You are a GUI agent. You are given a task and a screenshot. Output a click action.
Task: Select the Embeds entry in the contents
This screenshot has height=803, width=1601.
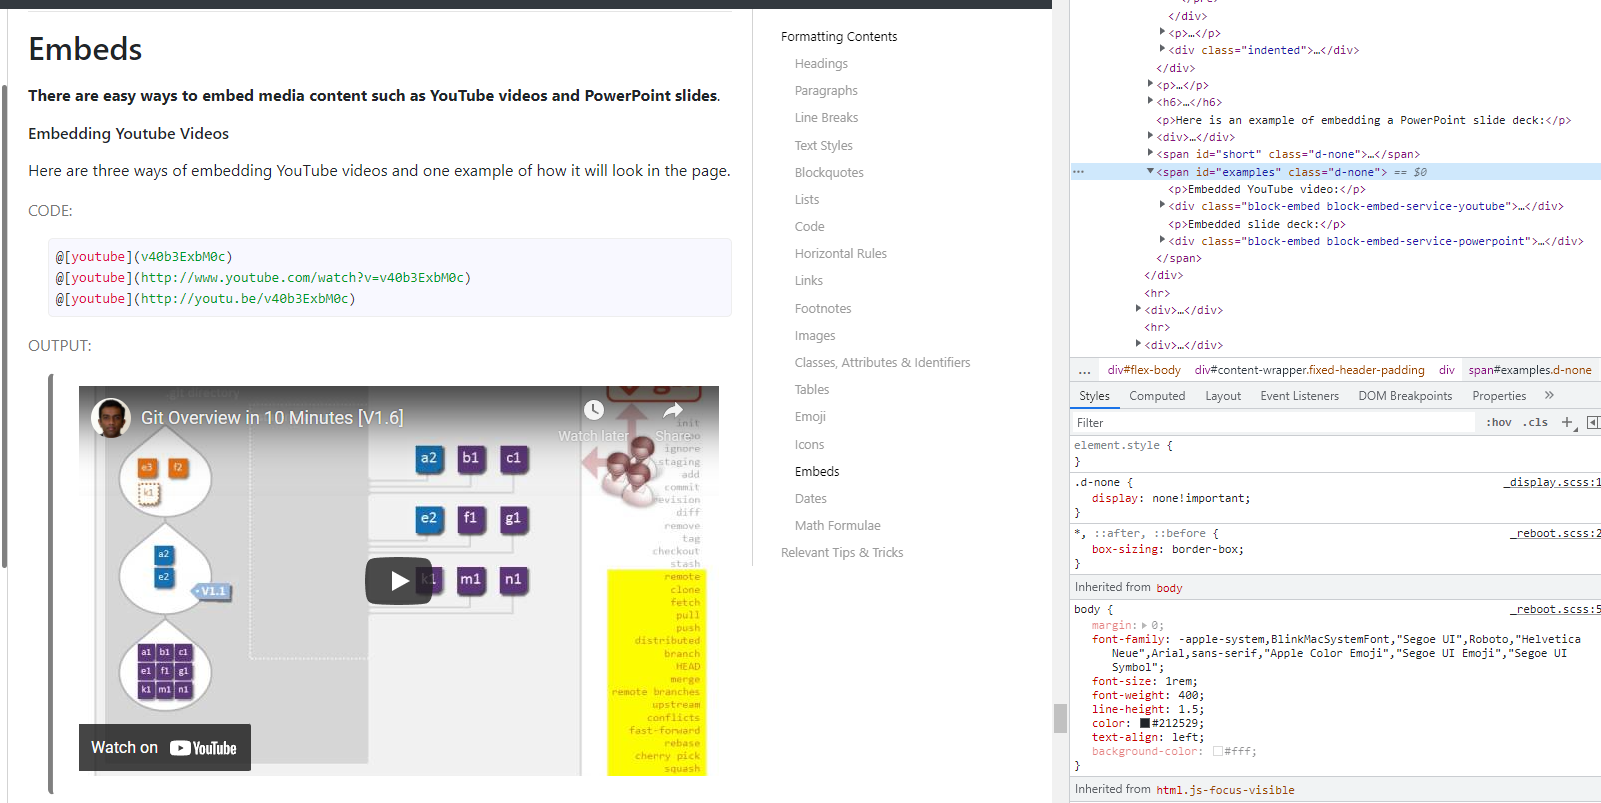817,472
